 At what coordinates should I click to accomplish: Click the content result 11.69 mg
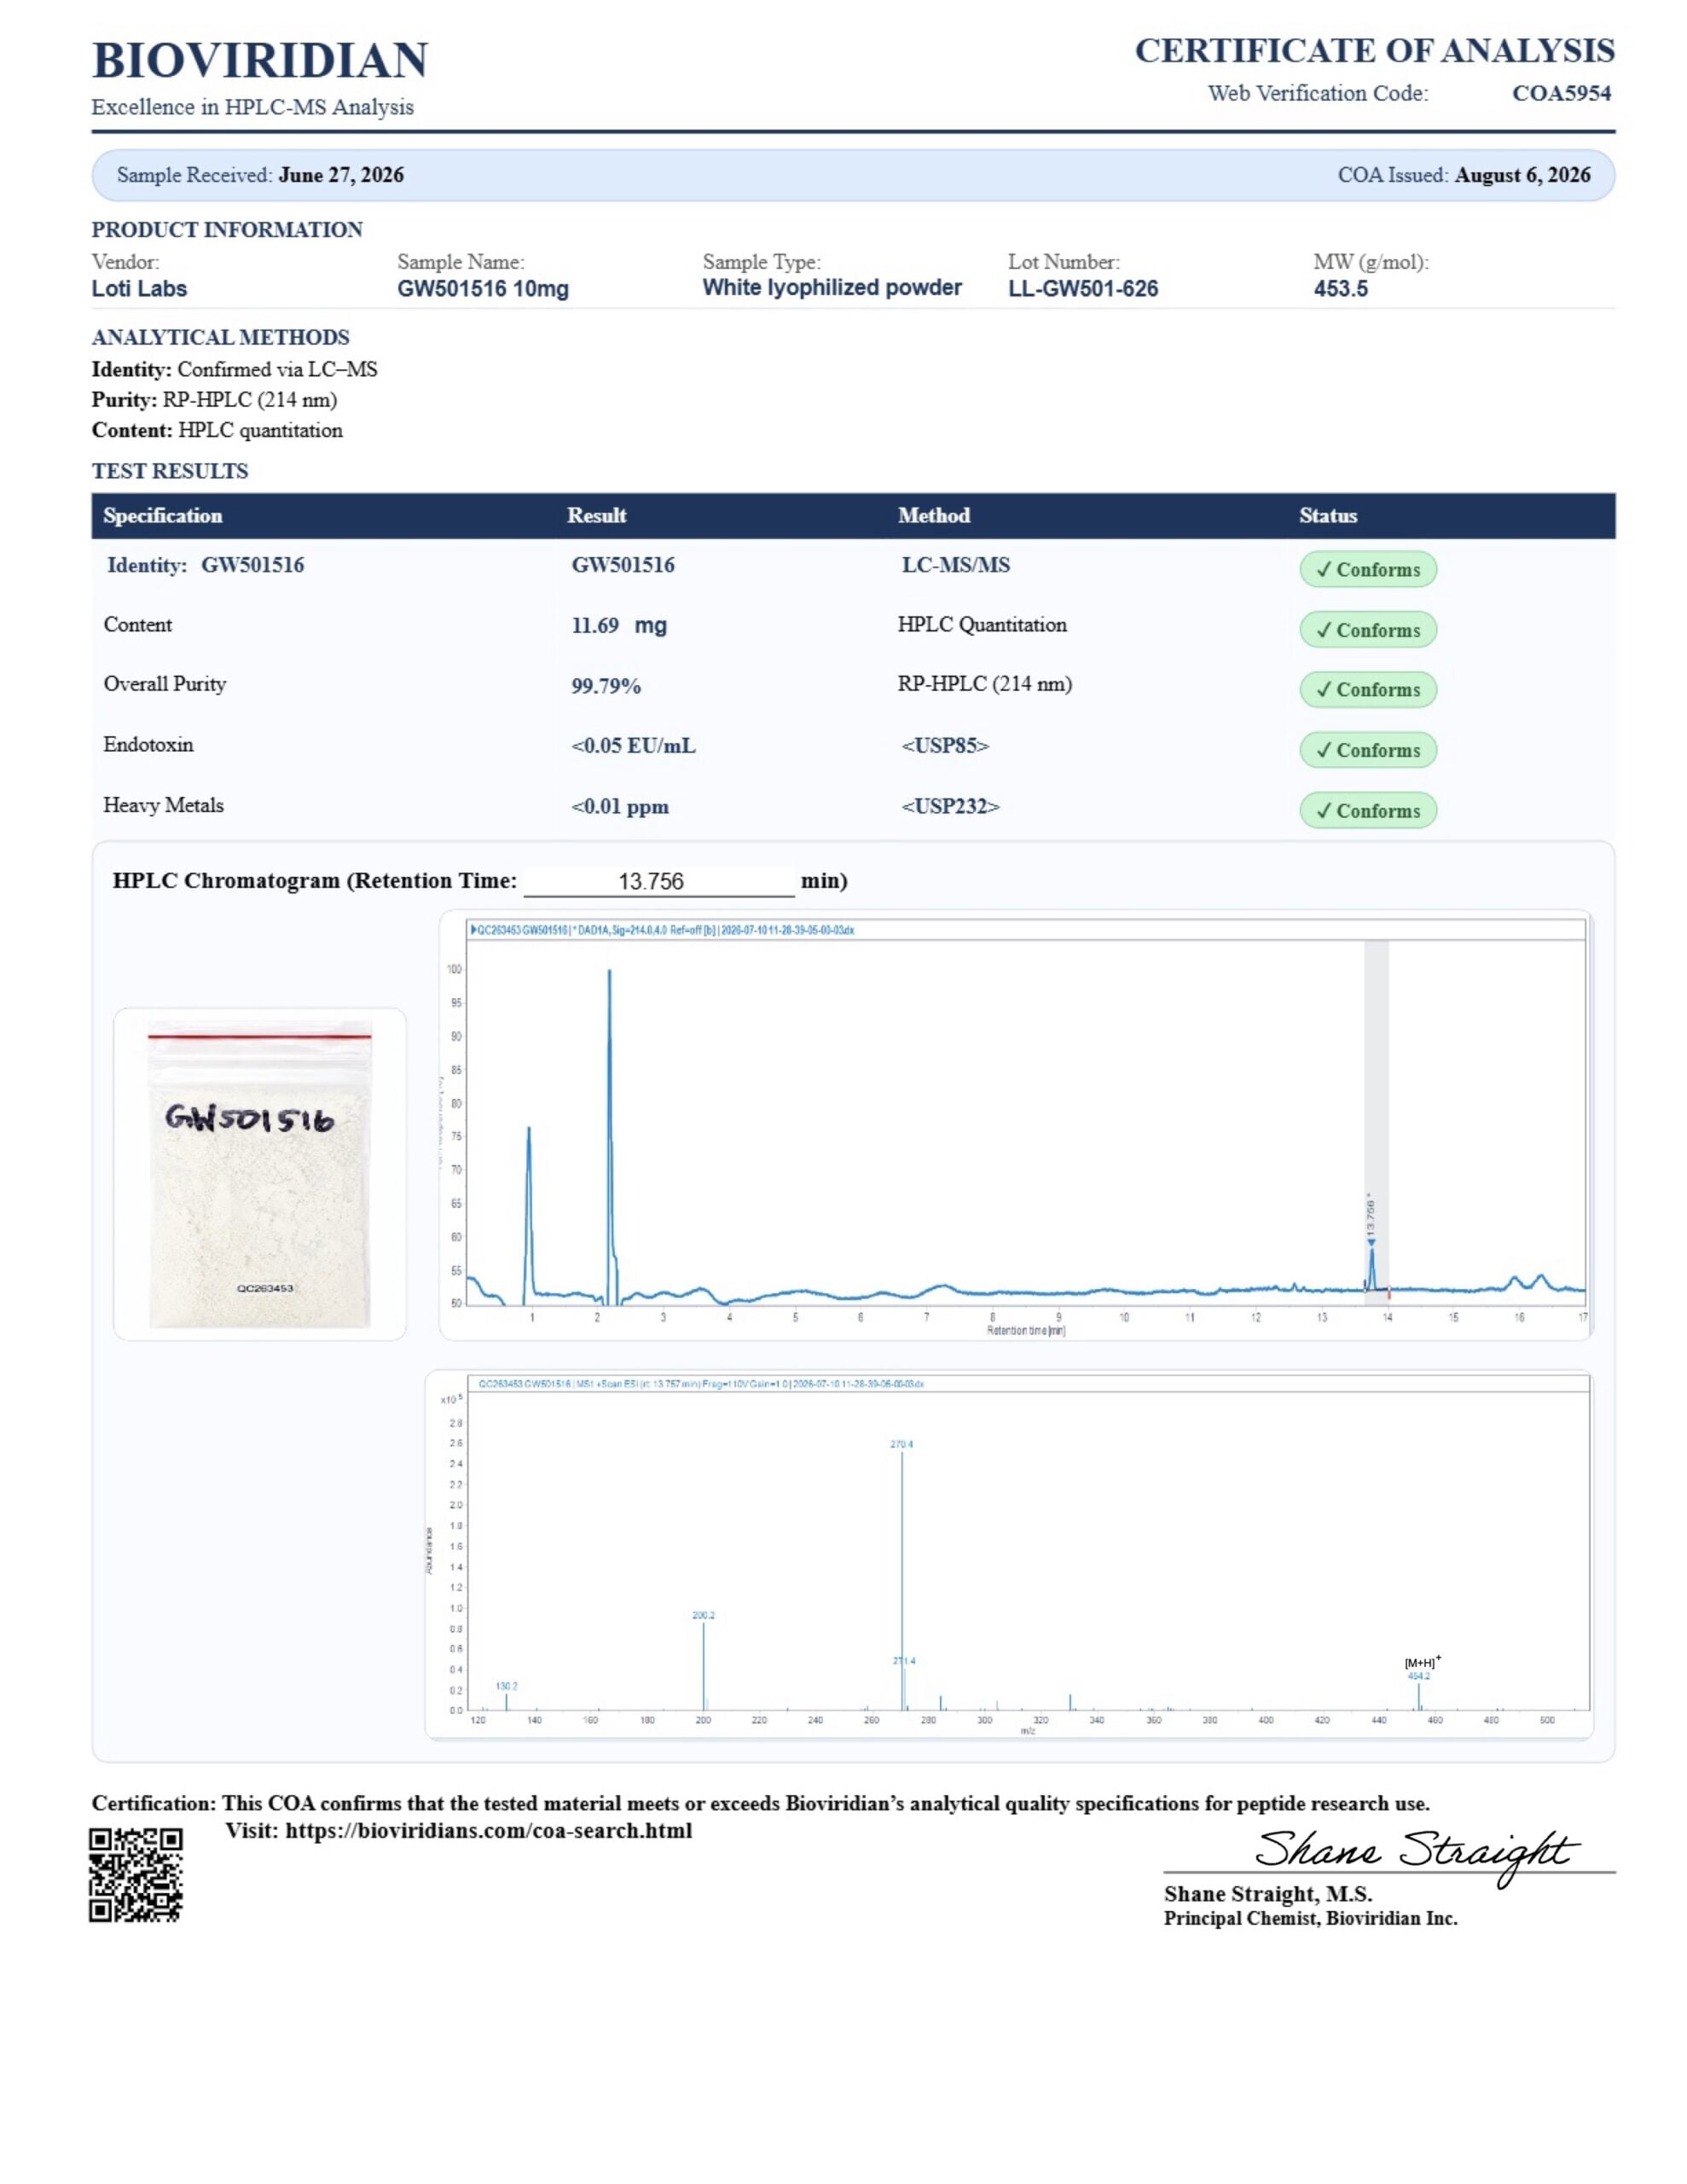pyautogui.click(x=619, y=626)
